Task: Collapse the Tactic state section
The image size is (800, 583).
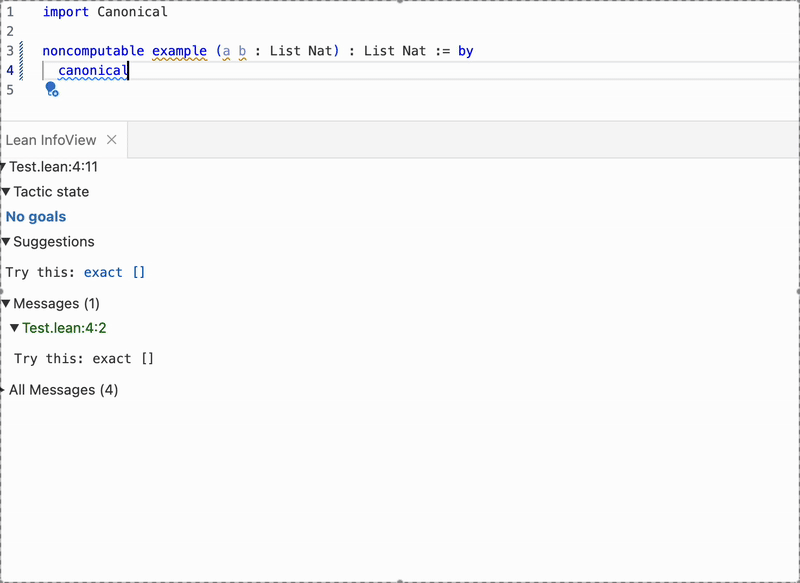Action: click(6, 192)
